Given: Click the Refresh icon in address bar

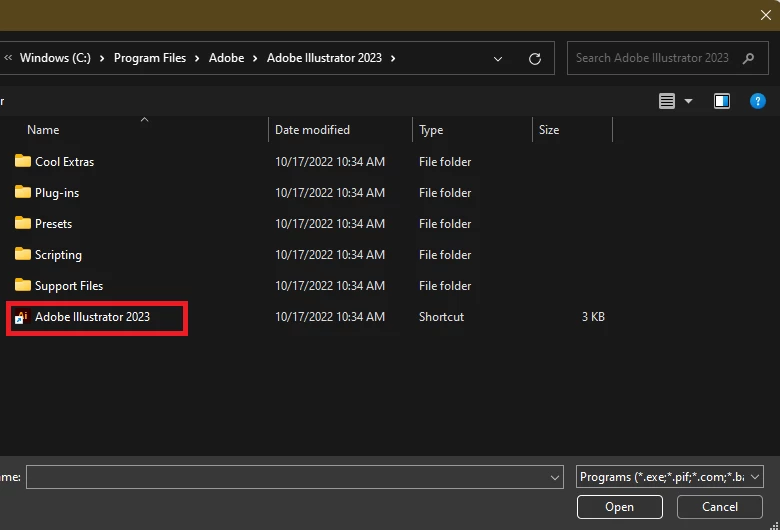Looking at the screenshot, I should click(535, 59).
